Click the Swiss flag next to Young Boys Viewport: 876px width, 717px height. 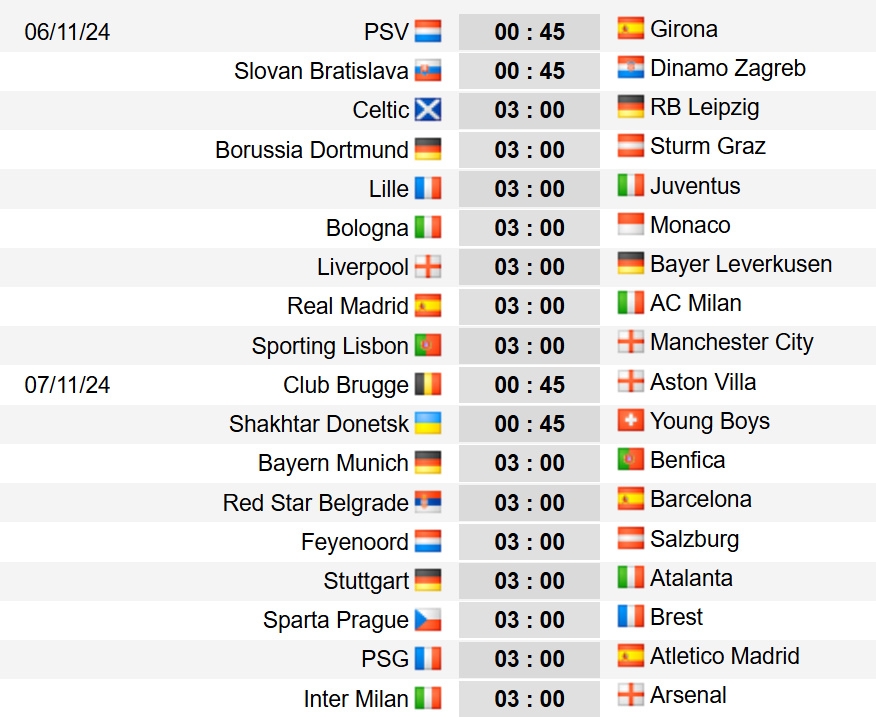pyautogui.click(x=631, y=420)
